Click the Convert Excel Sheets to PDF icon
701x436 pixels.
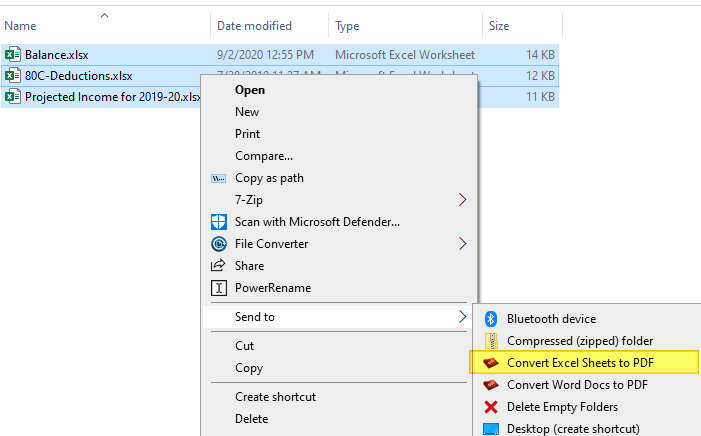tap(491, 363)
